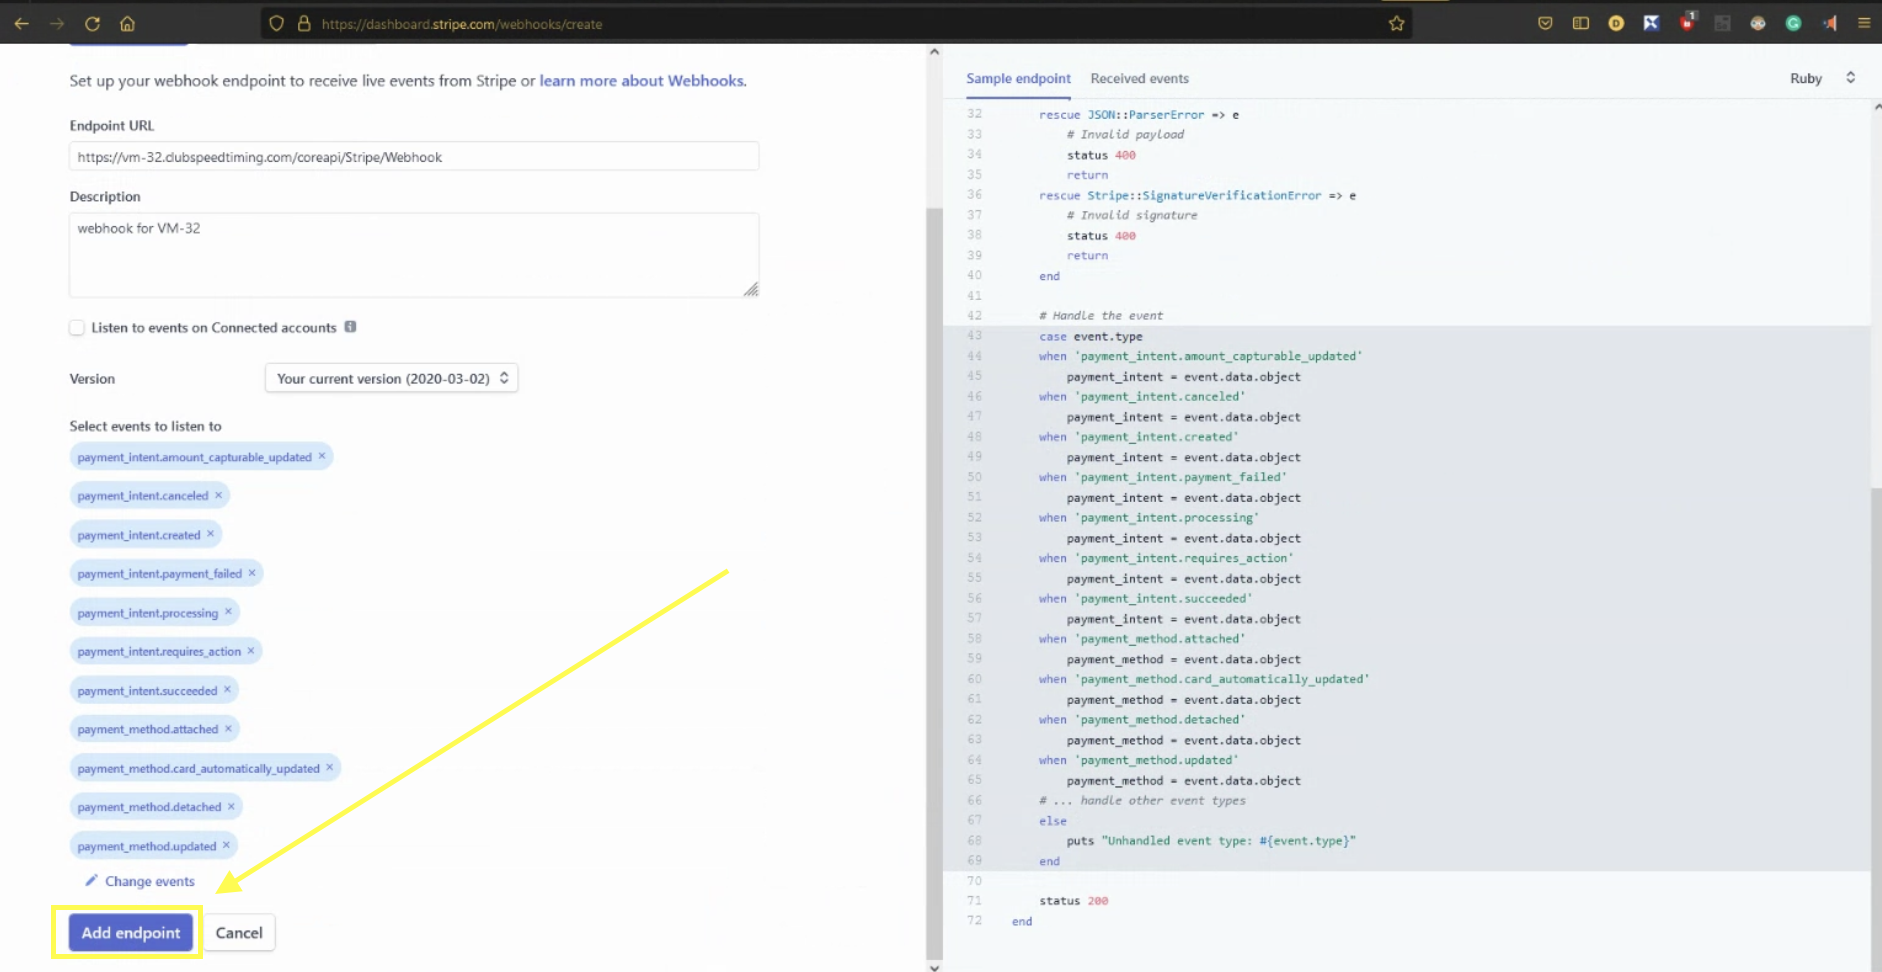Screen dimensions: 1882x972
Task: Click the Cancel button
Action: (x=239, y=933)
